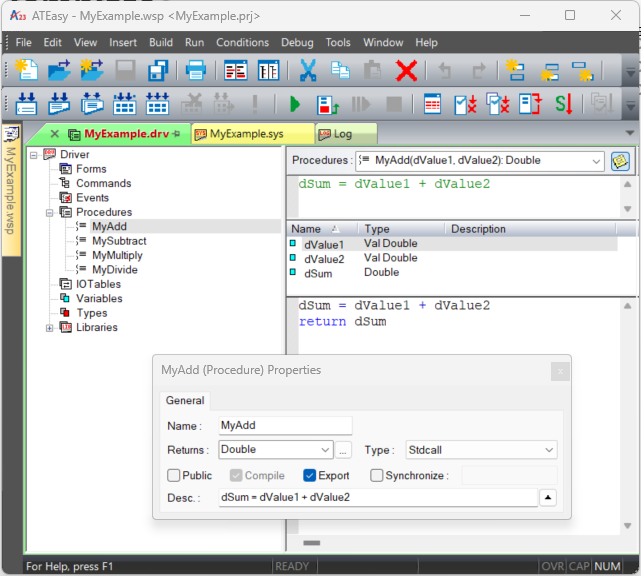Click the Copy toolbar icon
Image resolution: width=641 pixels, height=576 pixels.
[340, 70]
